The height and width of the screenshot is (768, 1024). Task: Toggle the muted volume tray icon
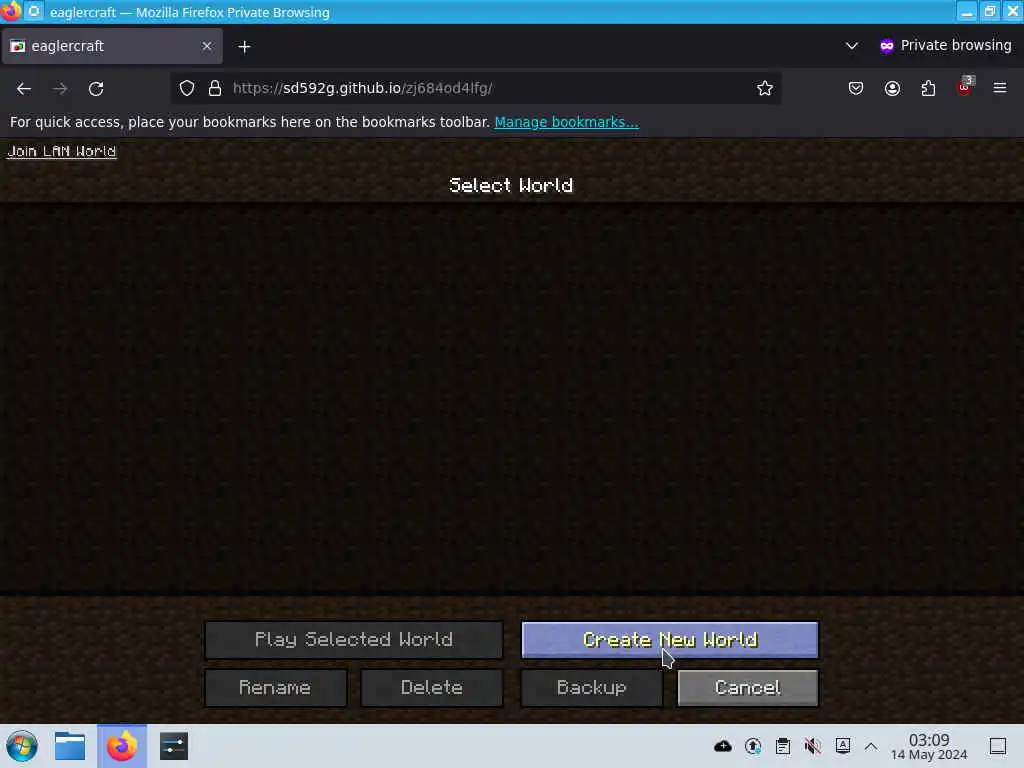coord(813,746)
